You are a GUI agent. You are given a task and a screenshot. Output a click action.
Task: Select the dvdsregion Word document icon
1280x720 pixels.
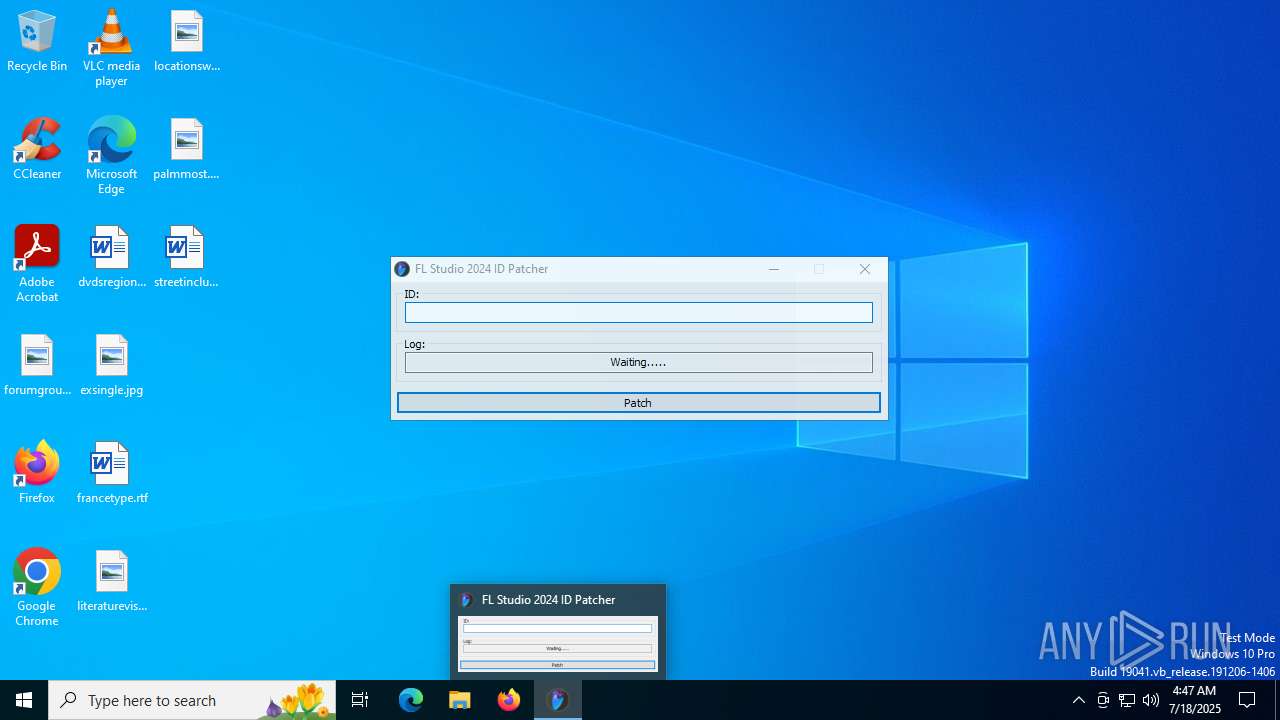111,258
